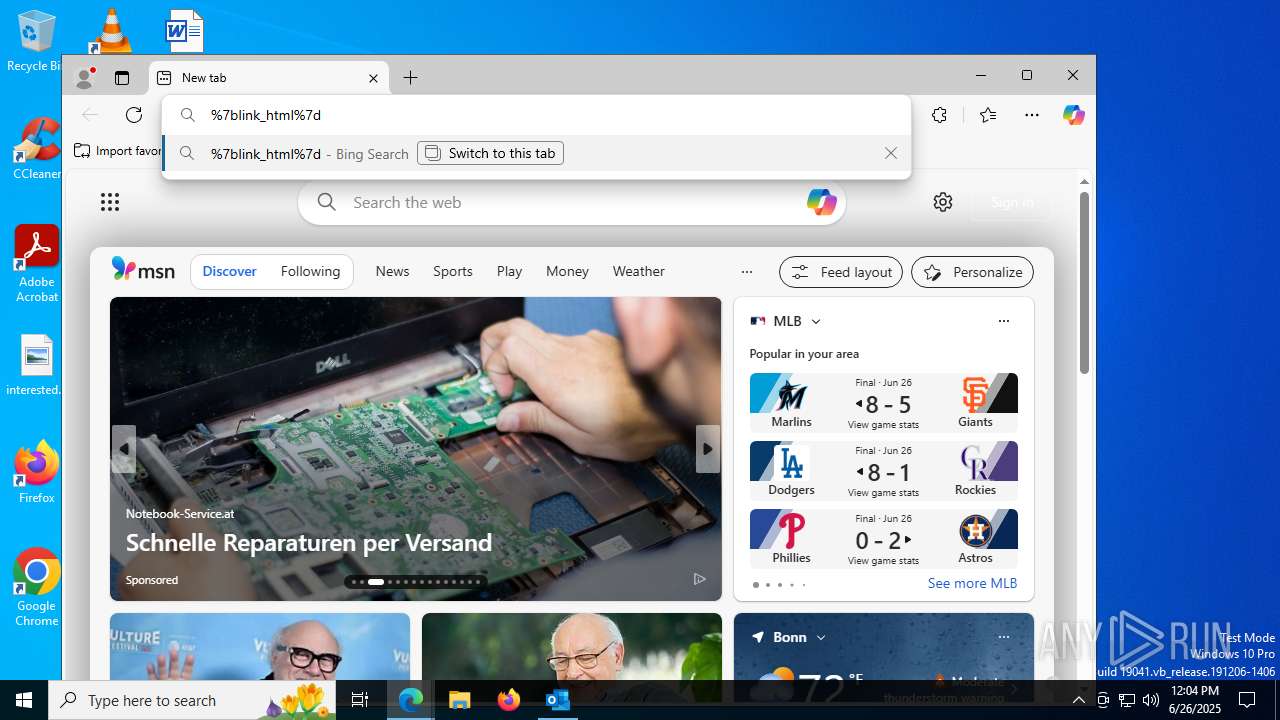Open Feed layout options
Viewport: 1280px width, 720px height.
[x=841, y=272]
